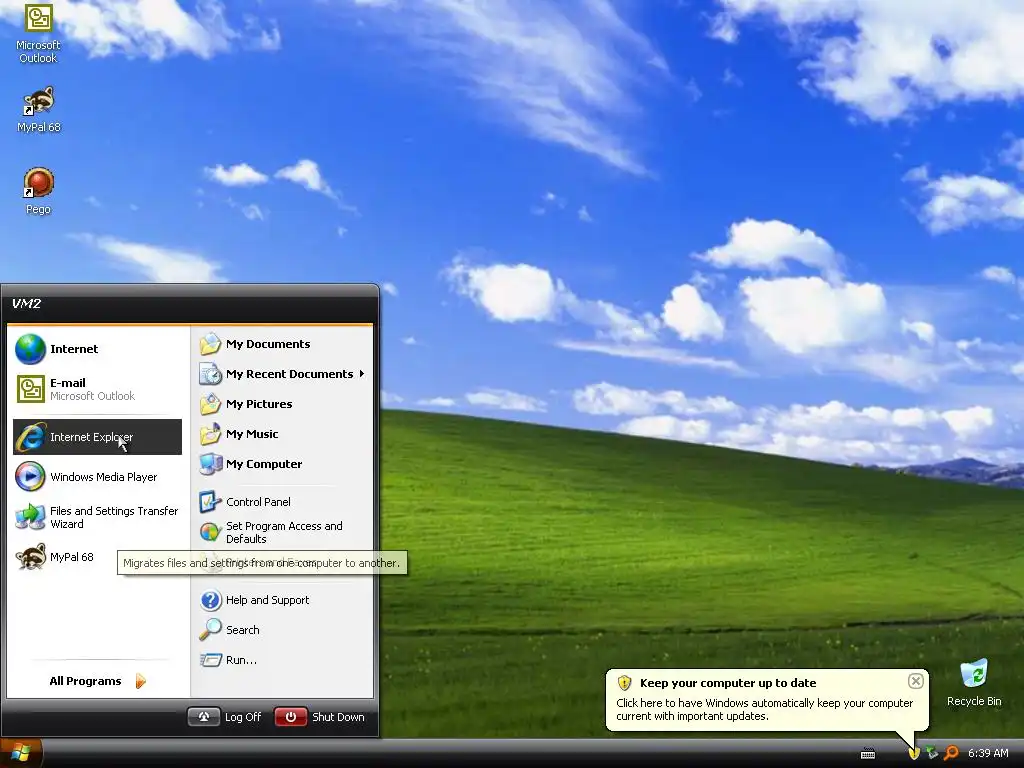
Task: Click the yellow security shield tray icon
Action: (914, 754)
